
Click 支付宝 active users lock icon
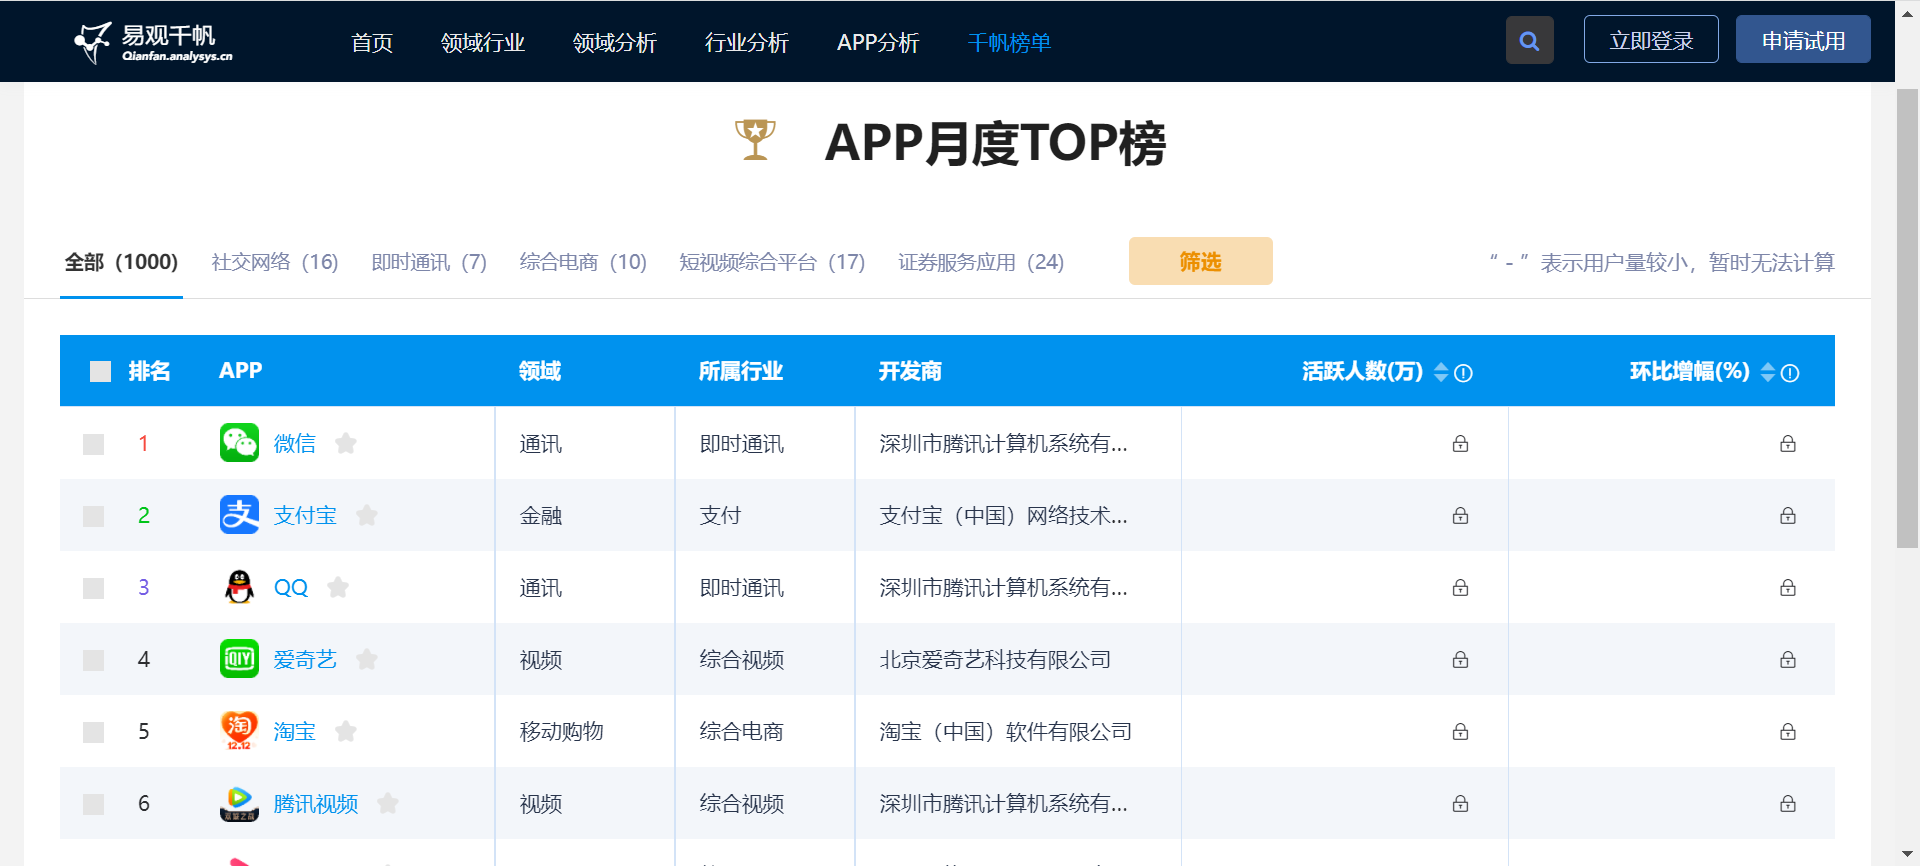pos(1460,515)
